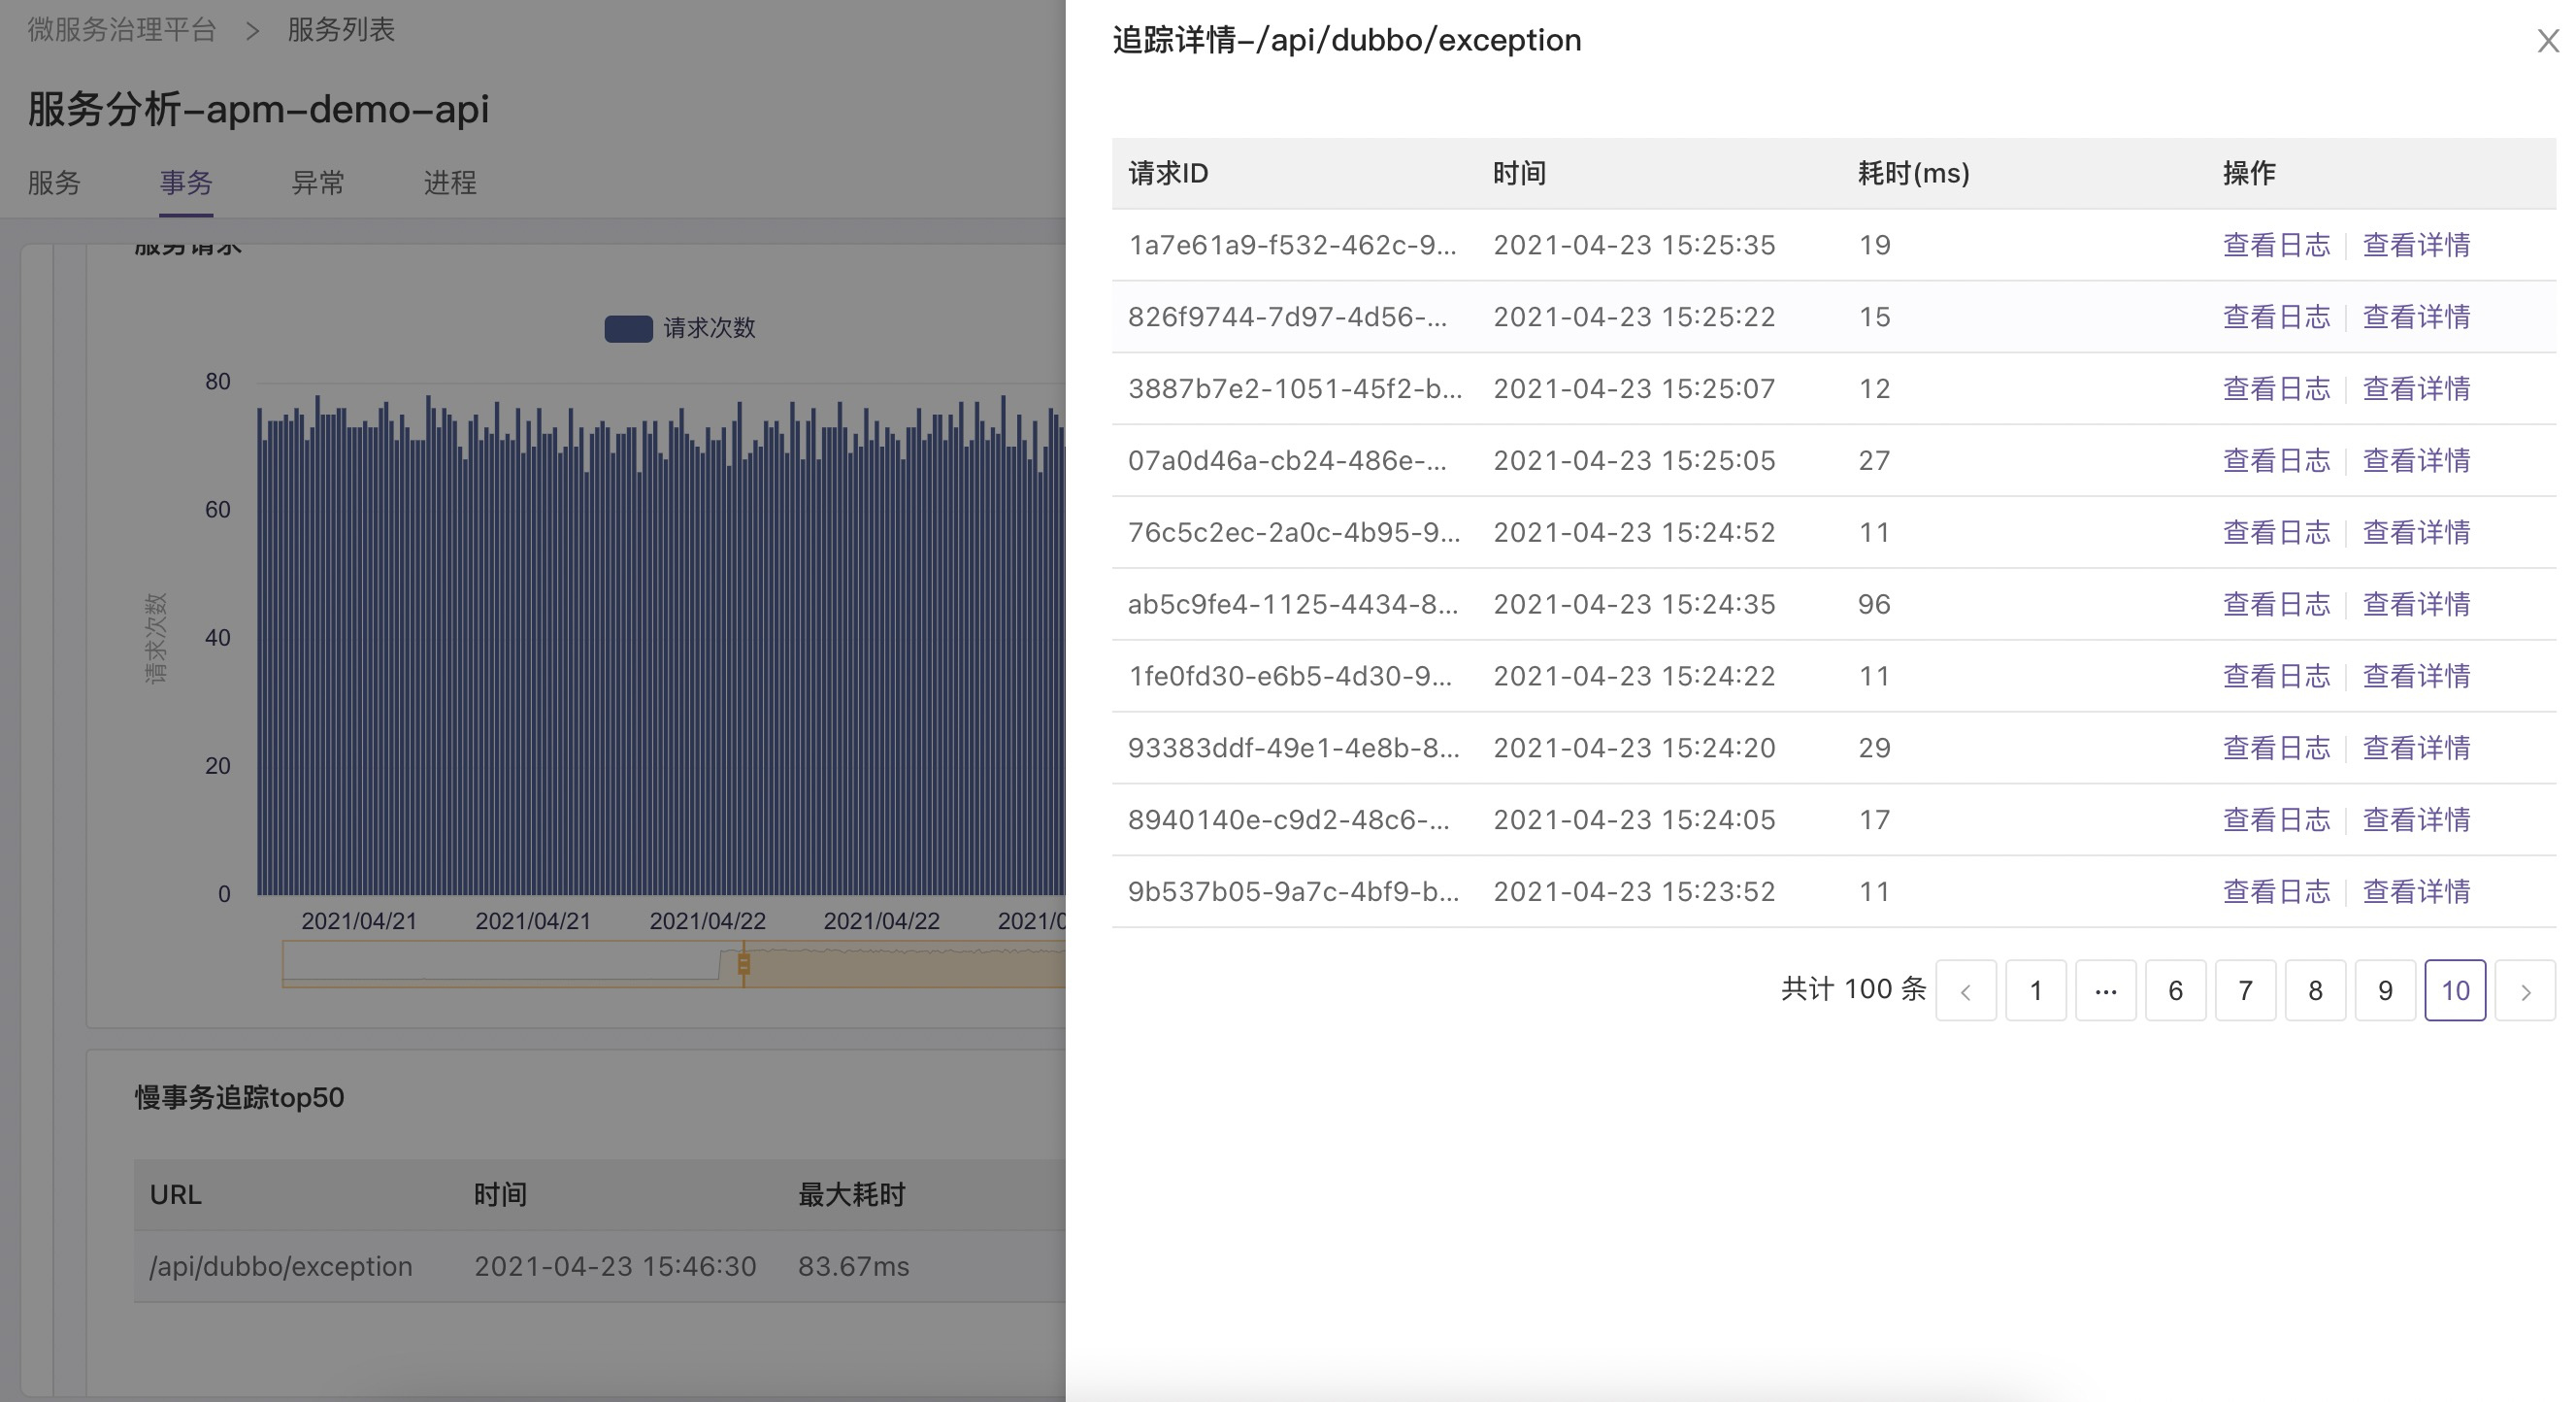The image size is (2576, 1402).
Task: Select page 6 in pagination
Action: click(x=2176, y=990)
